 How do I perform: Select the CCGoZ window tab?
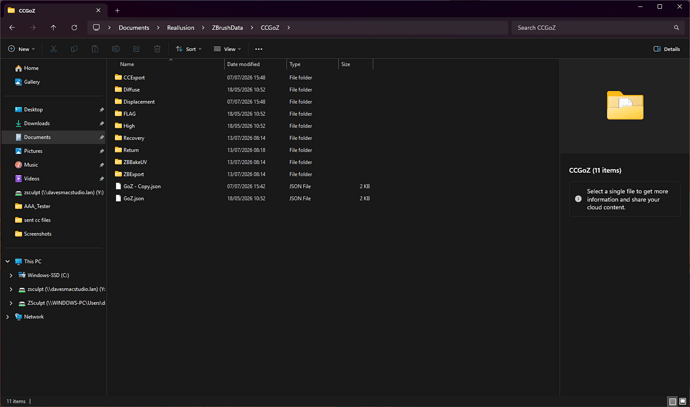pos(55,10)
